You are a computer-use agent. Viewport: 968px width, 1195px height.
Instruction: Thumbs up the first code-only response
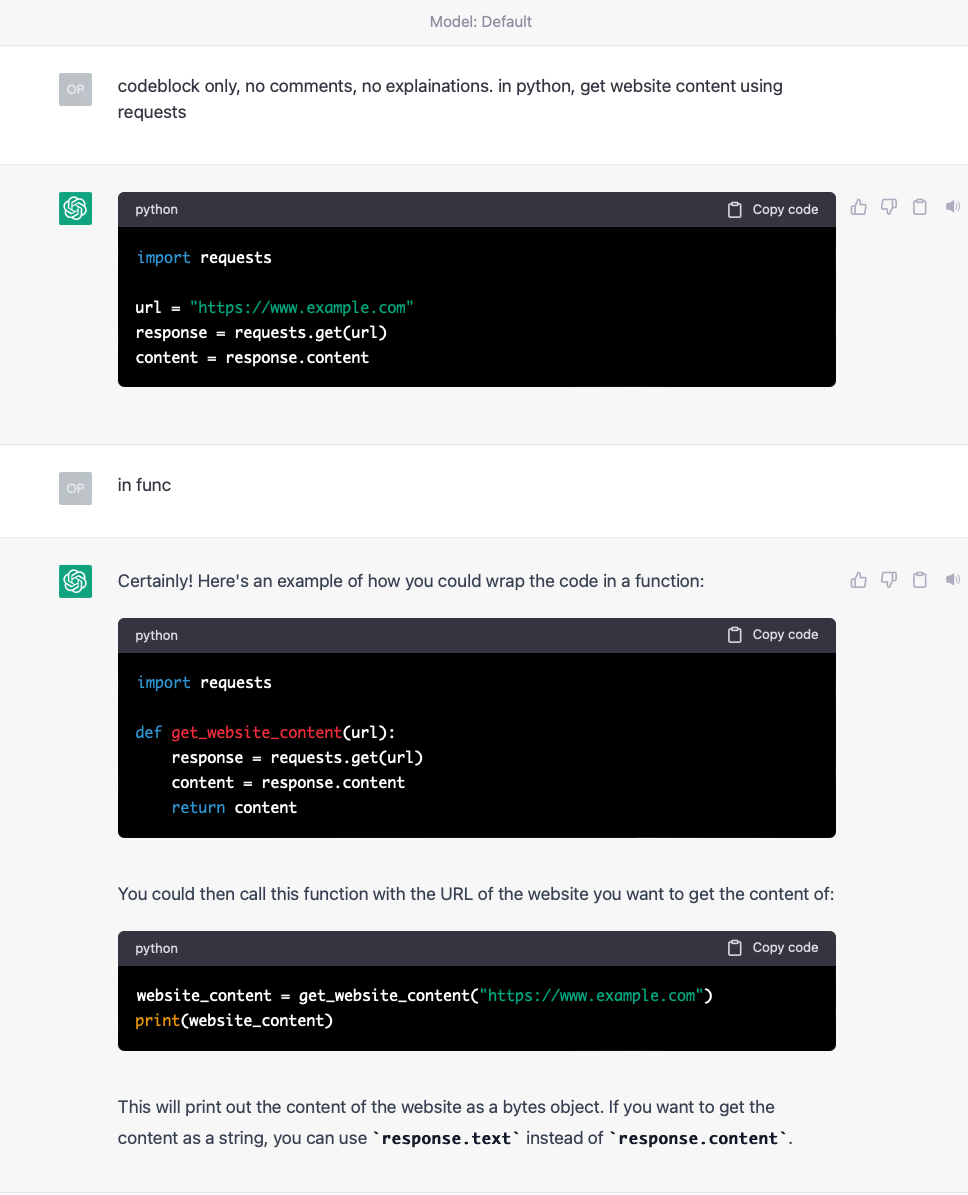(858, 207)
